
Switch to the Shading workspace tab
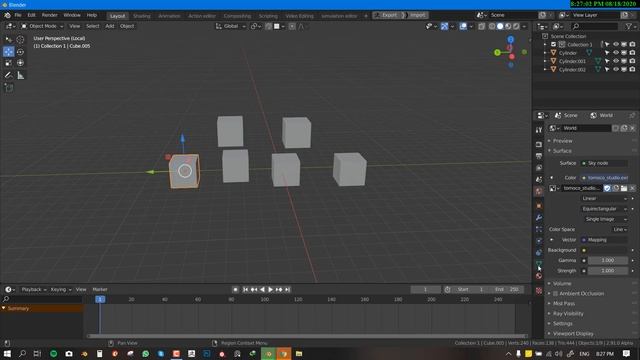(x=142, y=16)
